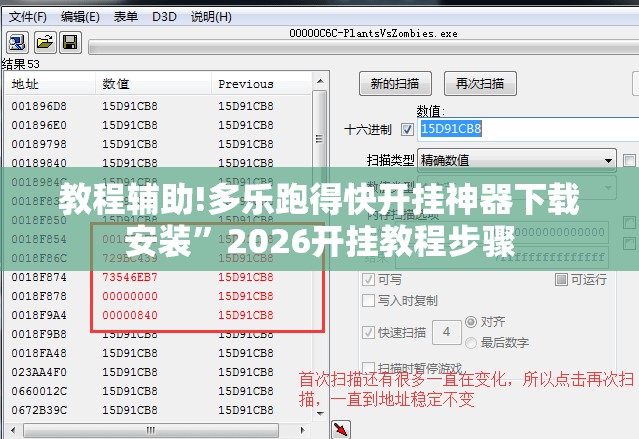Select address row 0660012C
The image size is (639, 439).
pos(159,391)
